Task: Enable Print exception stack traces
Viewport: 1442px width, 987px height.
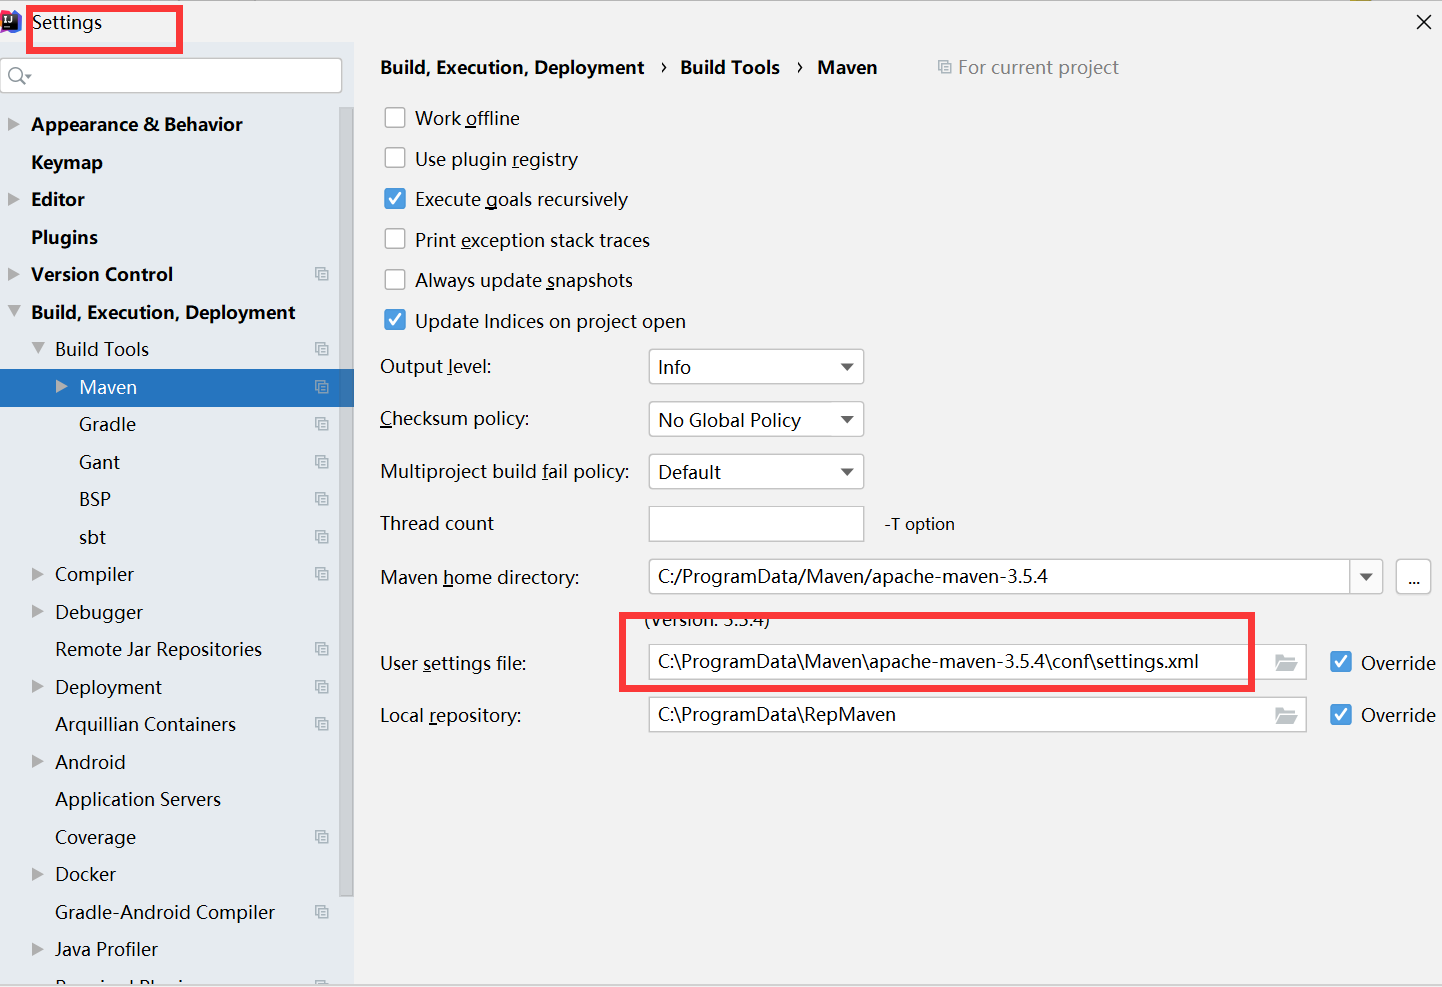Action: point(395,239)
